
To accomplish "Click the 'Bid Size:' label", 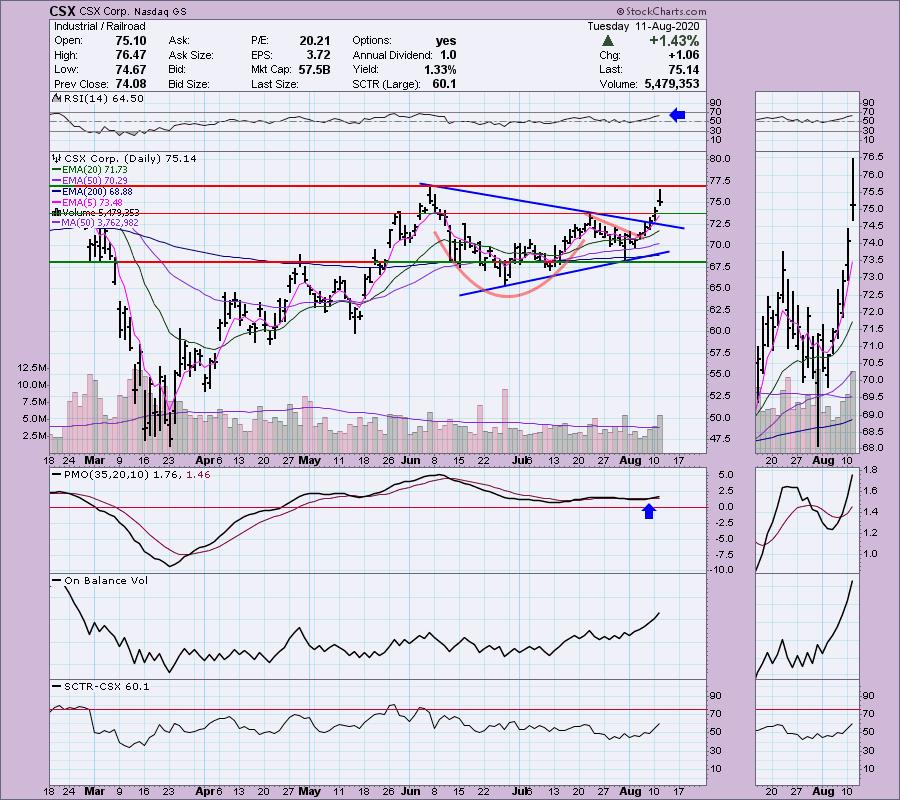I will 188,84.
